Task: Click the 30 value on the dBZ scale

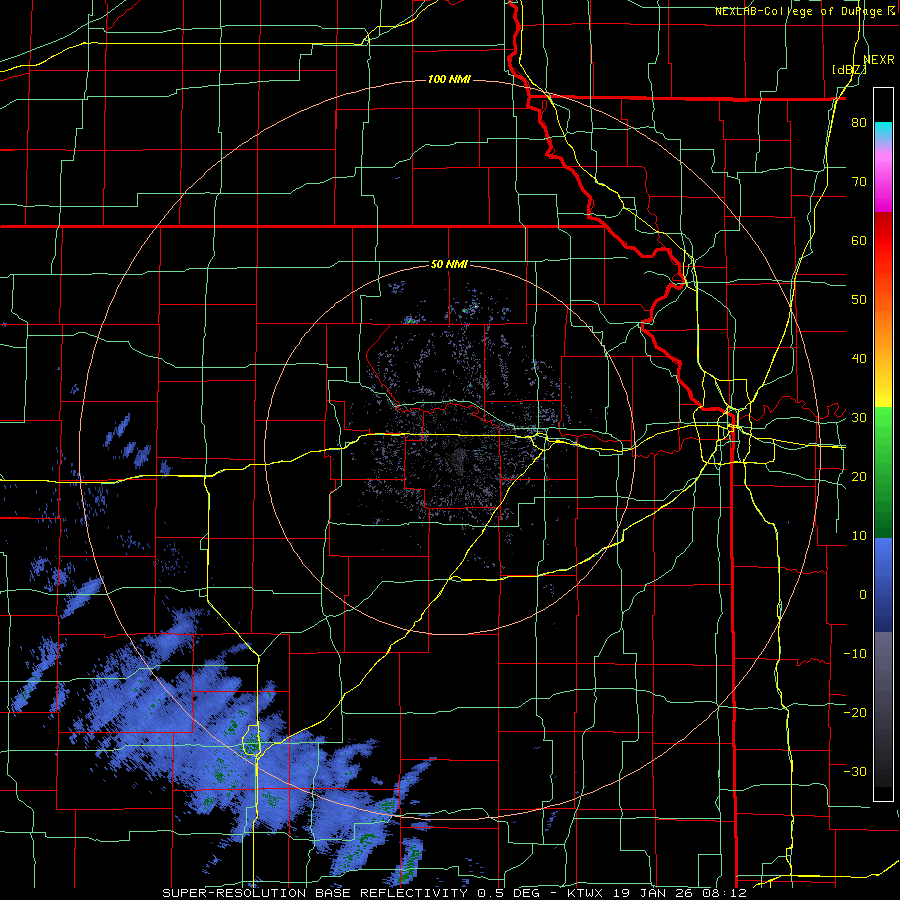Action: [859, 417]
